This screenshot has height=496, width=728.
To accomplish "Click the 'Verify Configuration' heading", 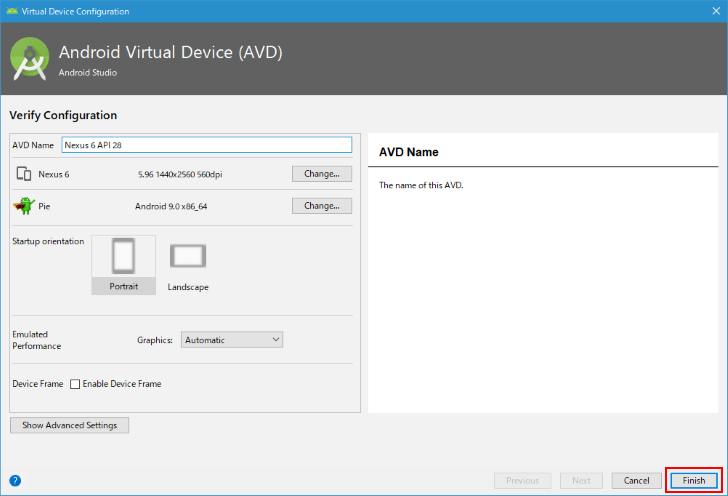I will point(63,115).
